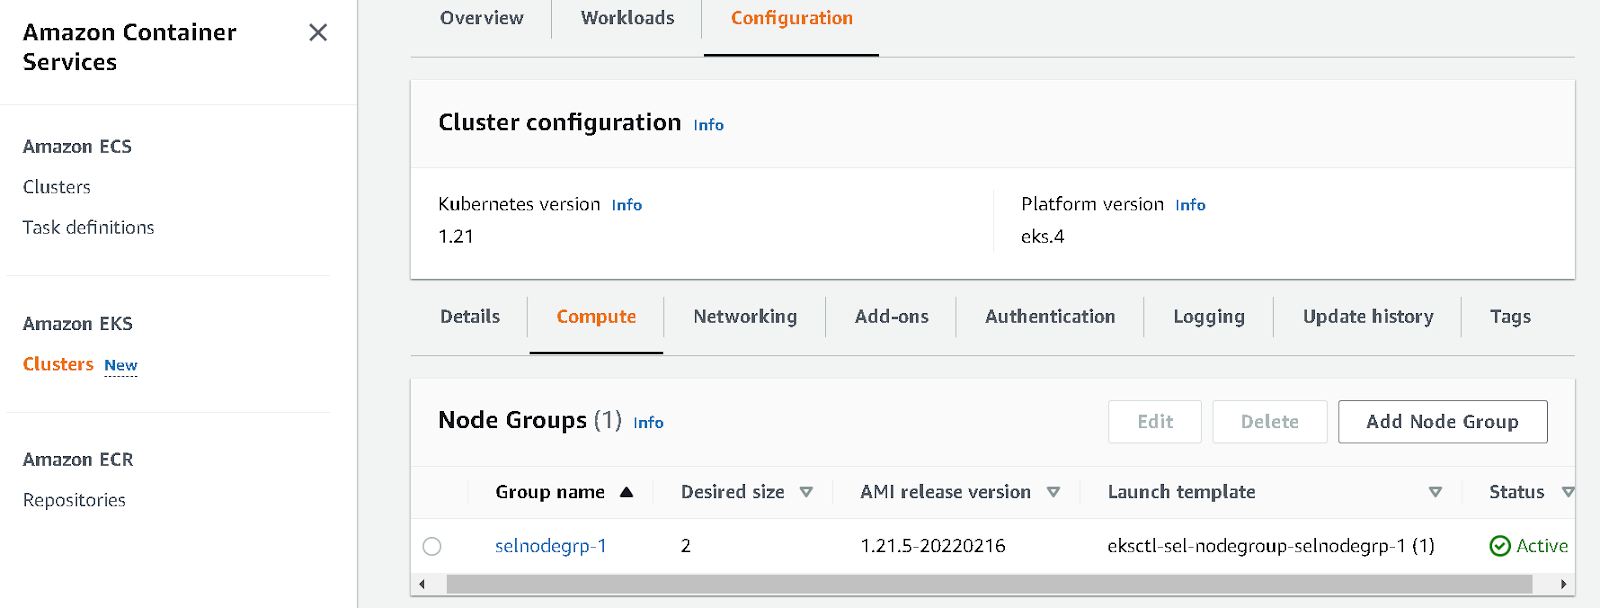Click the Desired size column header
The width and height of the screenshot is (1600, 608).
coord(732,492)
